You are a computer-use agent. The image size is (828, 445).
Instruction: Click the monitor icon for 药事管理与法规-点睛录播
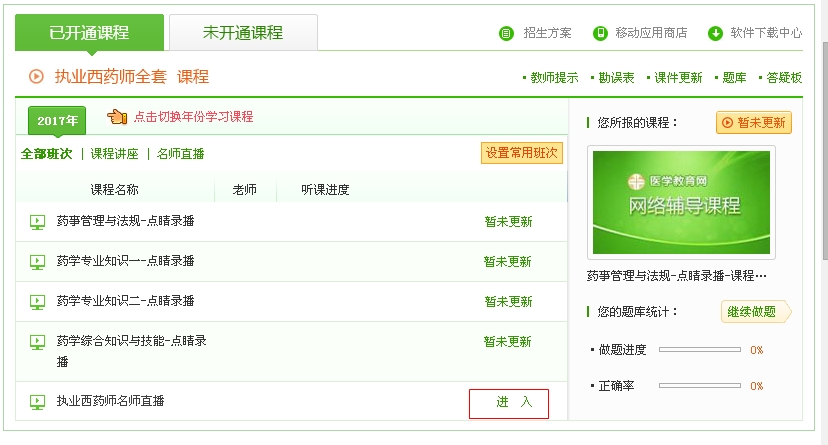click(38, 222)
